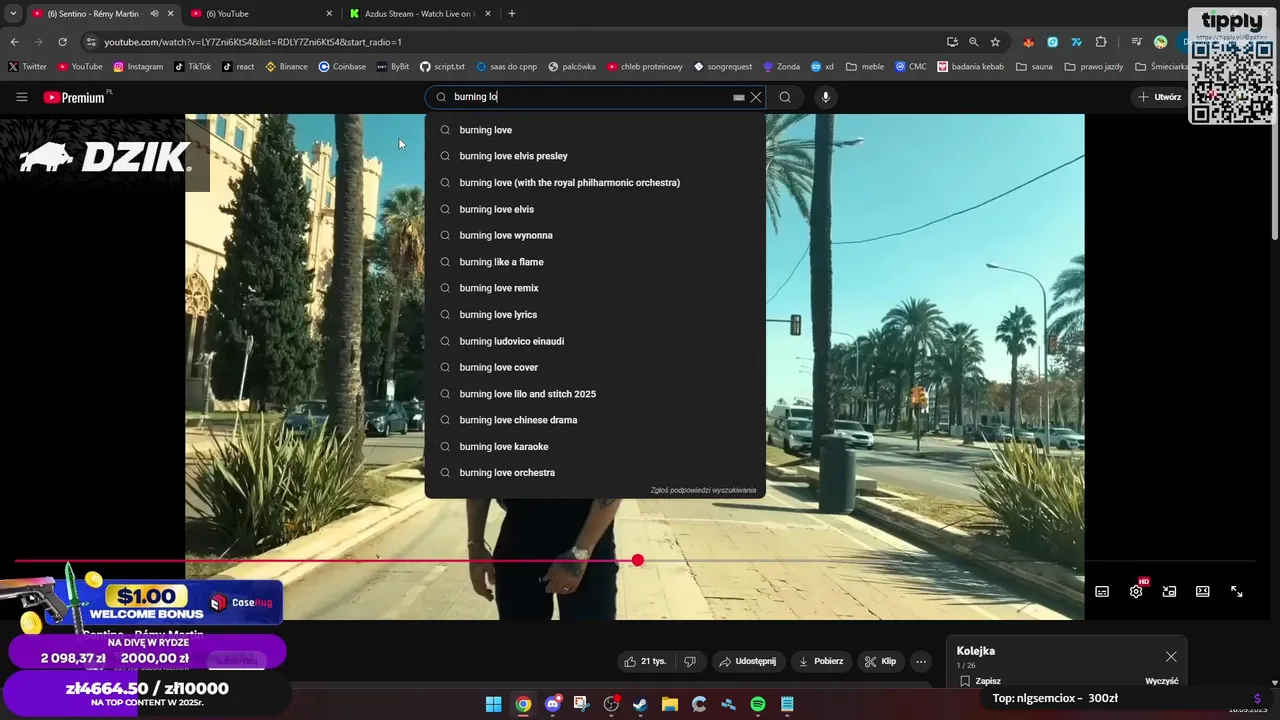This screenshot has width=1280, height=720.
Task: Mute the Sentino tab via speaker icon
Action: coord(154,14)
